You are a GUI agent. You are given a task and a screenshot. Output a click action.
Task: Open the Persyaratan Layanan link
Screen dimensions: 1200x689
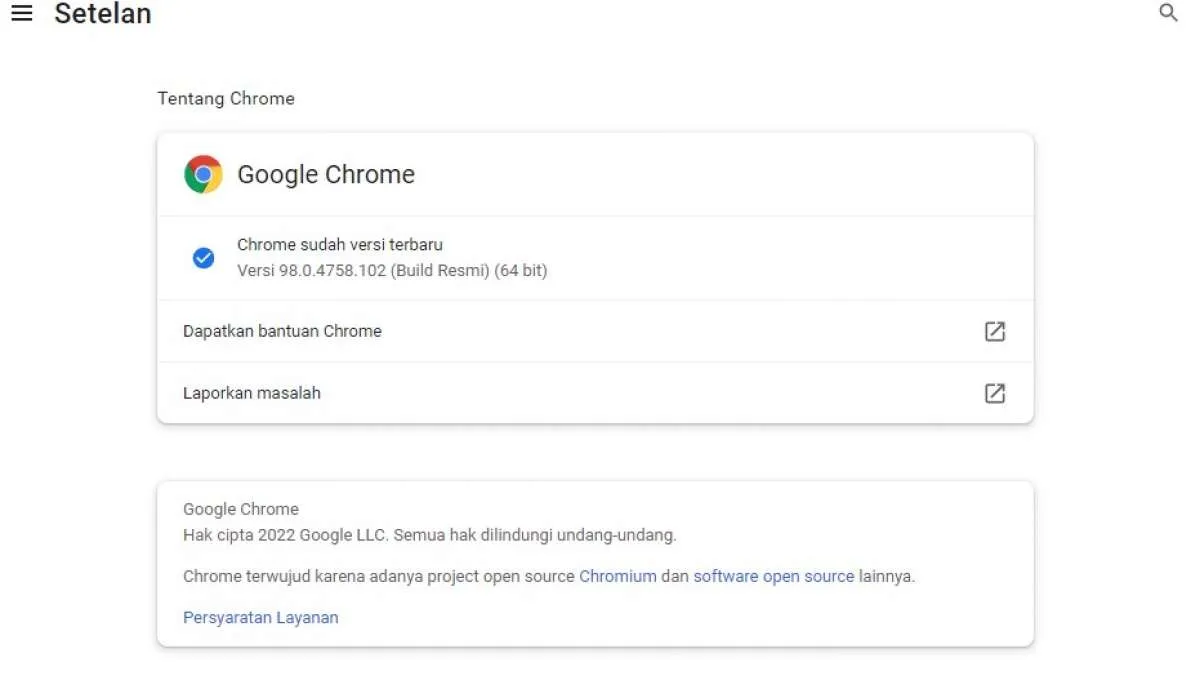(260, 617)
